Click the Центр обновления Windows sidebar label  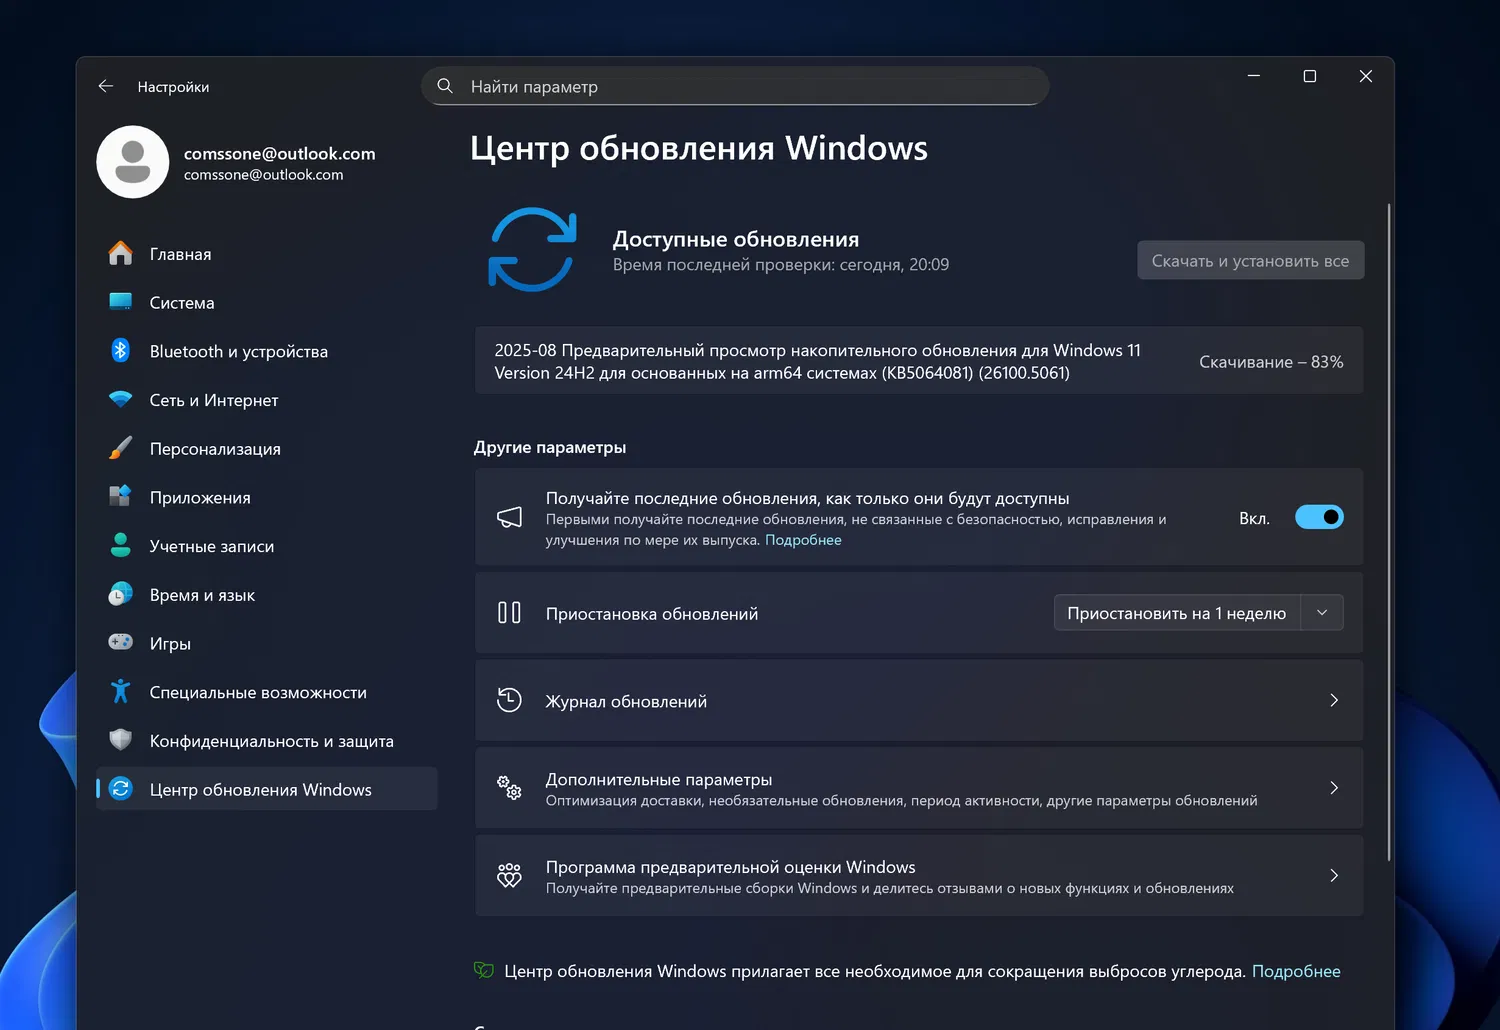pos(261,790)
